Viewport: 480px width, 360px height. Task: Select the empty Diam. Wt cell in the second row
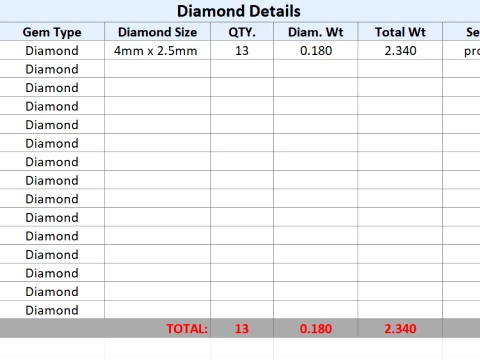[316, 69]
